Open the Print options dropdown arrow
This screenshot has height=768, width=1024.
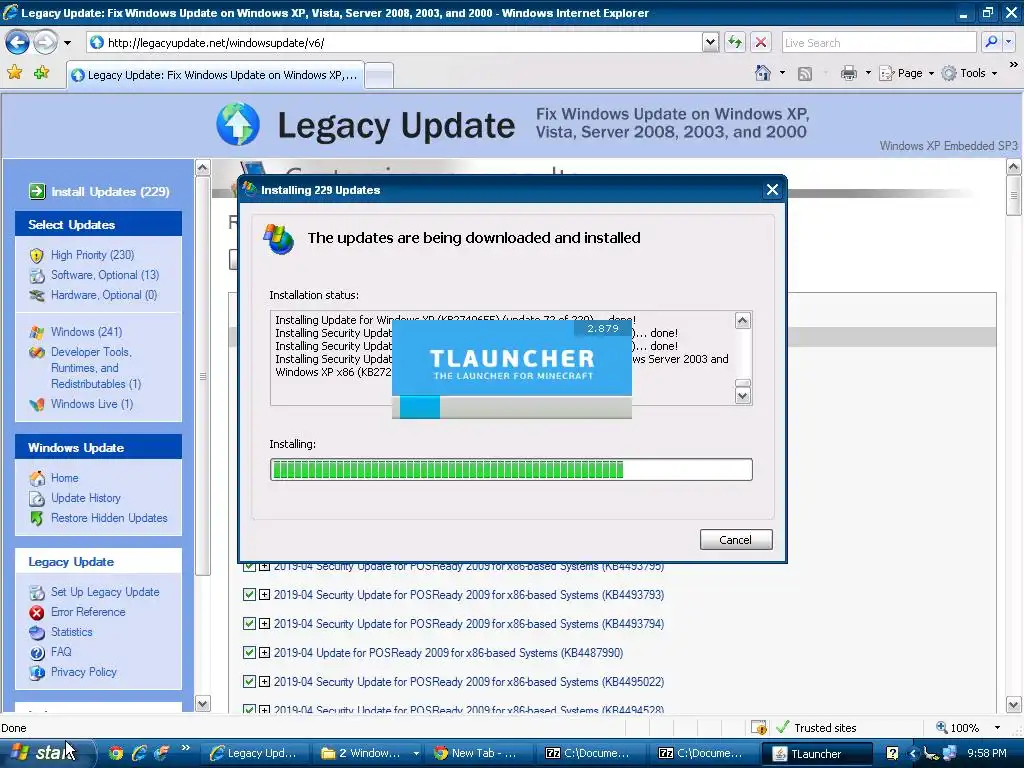coord(868,73)
